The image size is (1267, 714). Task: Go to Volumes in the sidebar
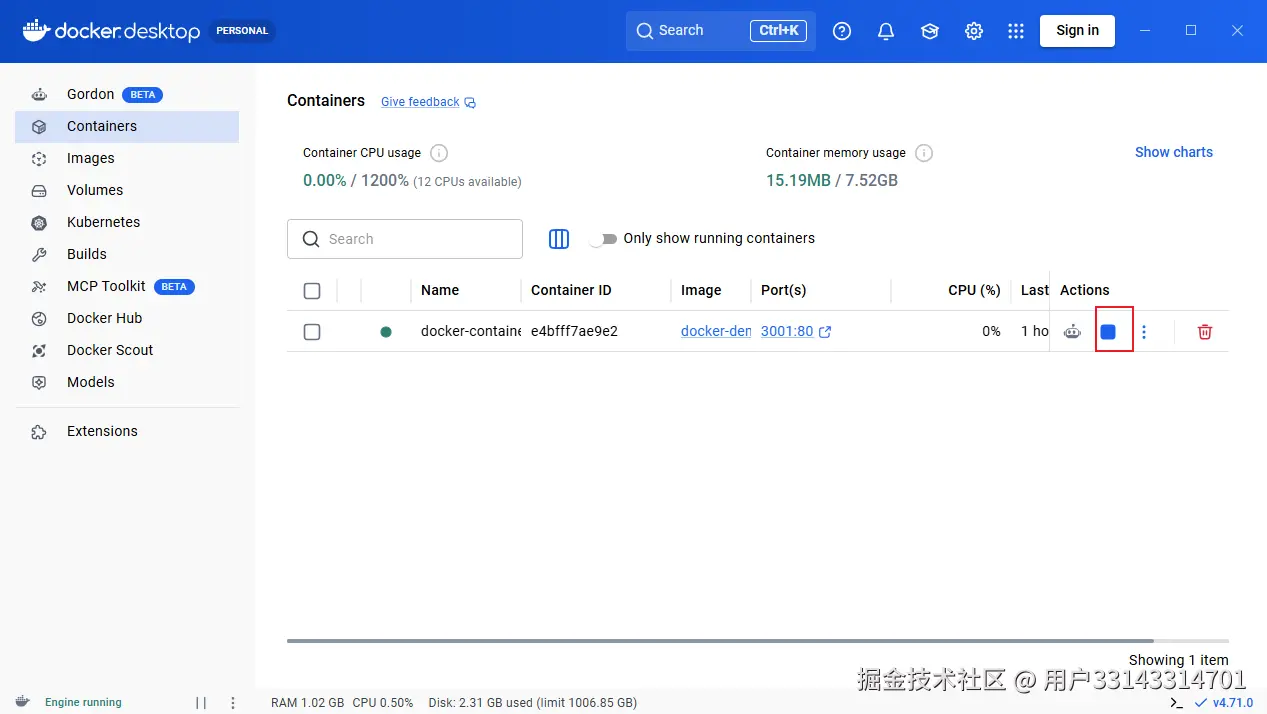click(127, 190)
